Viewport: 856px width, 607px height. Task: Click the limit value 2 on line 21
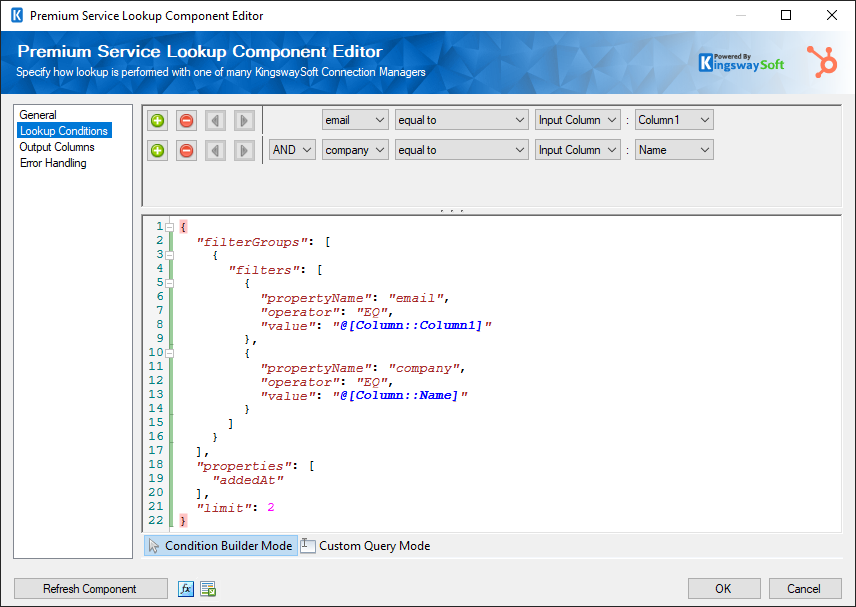click(x=271, y=508)
